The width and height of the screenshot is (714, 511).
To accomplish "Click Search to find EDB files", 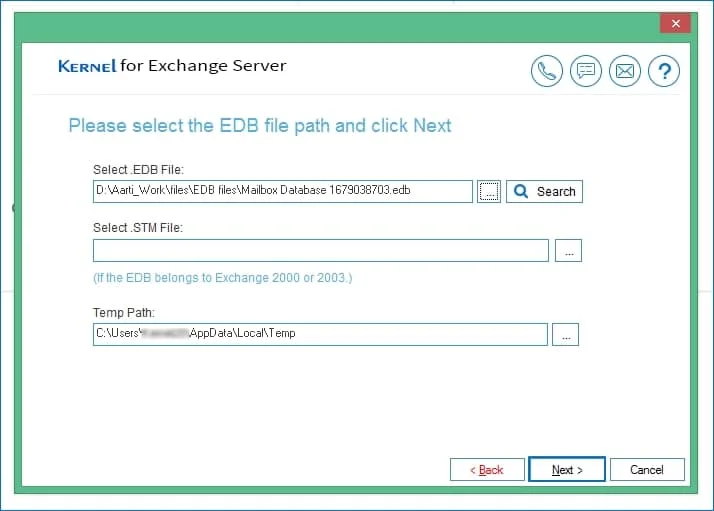I will point(544,191).
